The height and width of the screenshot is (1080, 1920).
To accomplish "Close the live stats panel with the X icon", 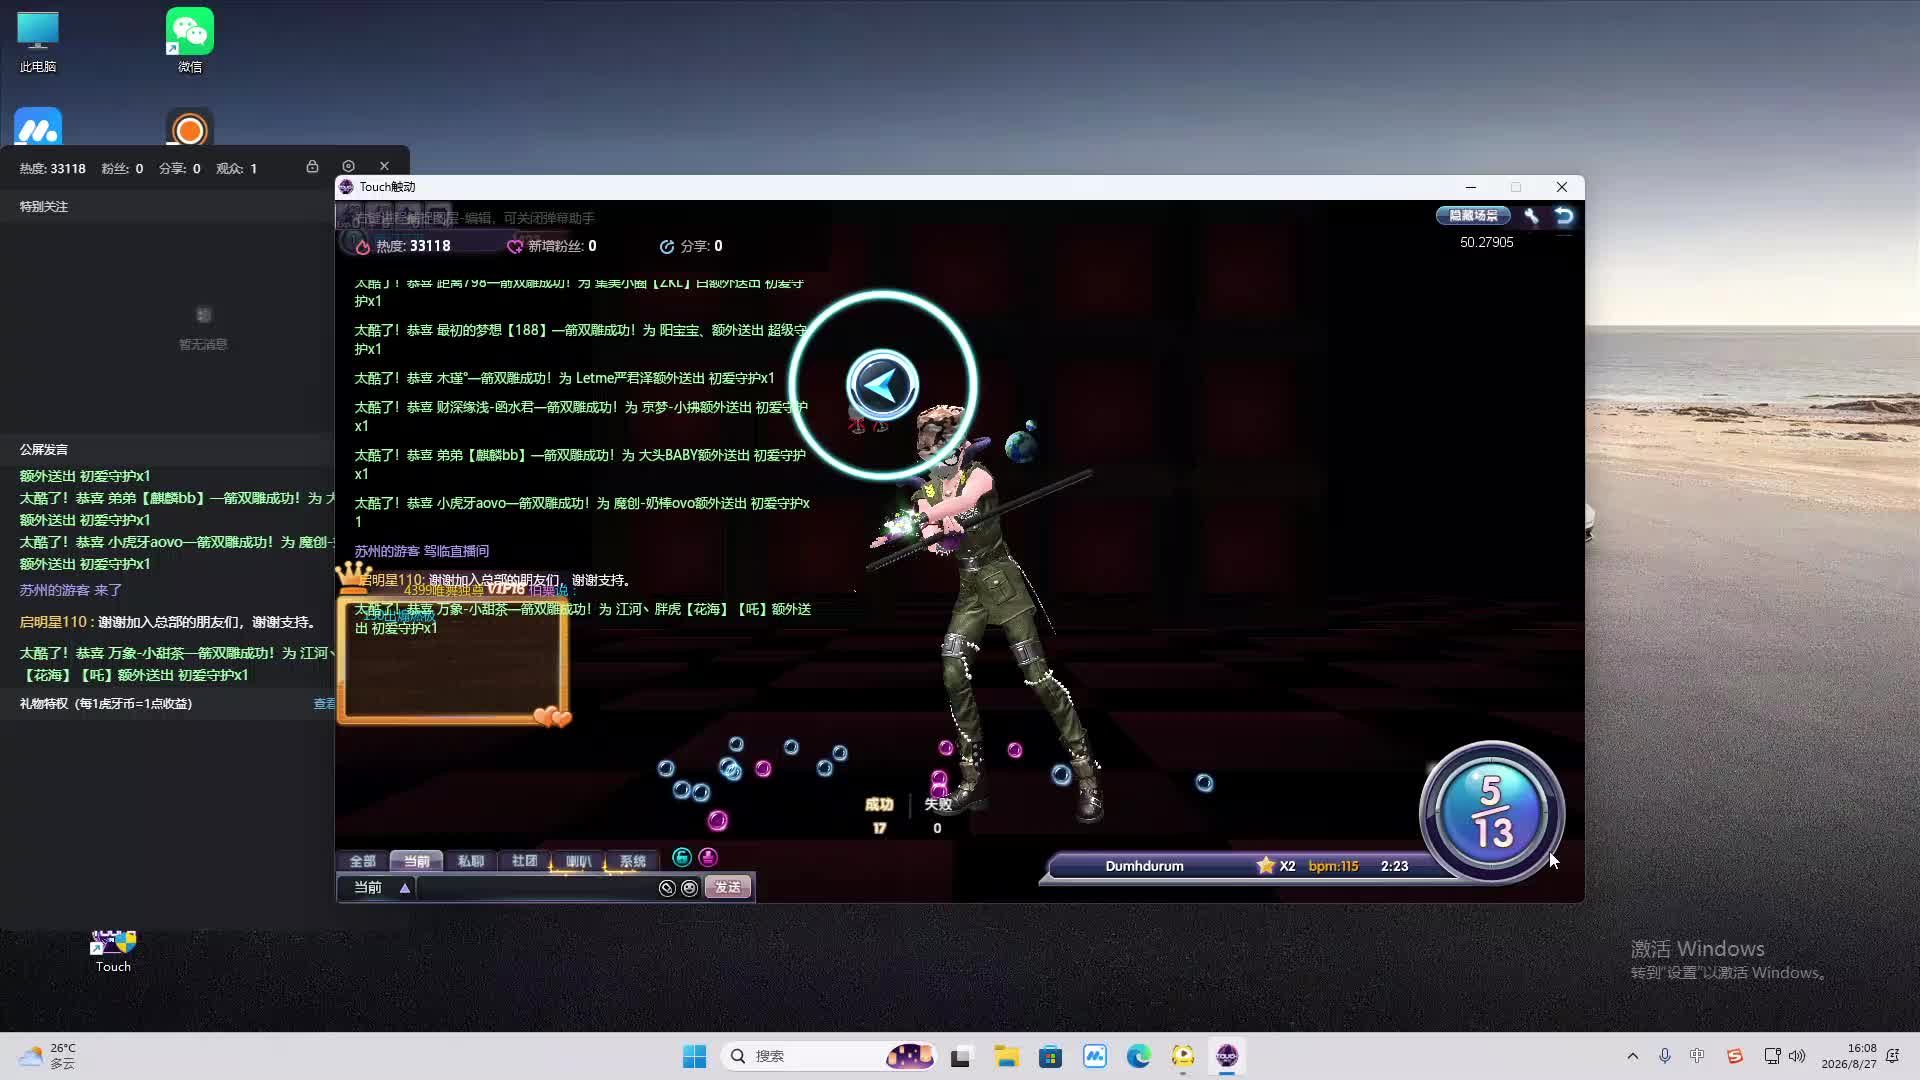I will (x=384, y=166).
